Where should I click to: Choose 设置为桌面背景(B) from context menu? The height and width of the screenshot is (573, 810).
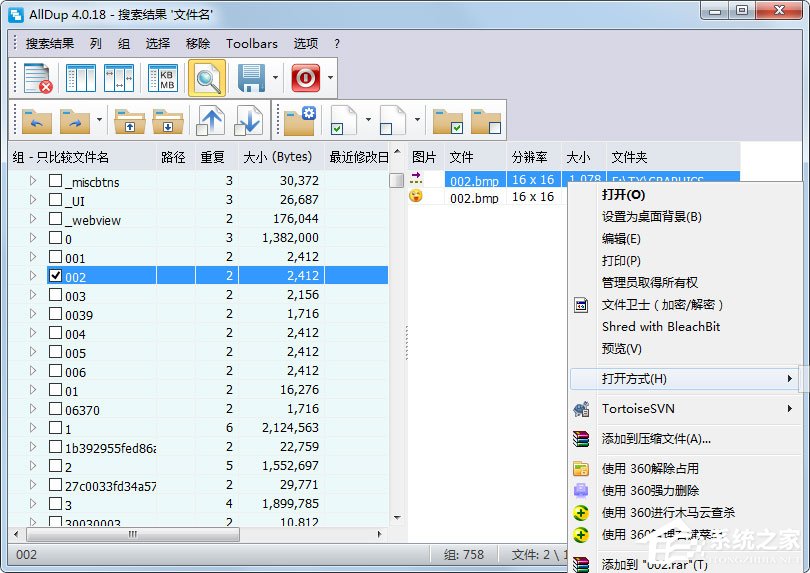click(651, 217)
